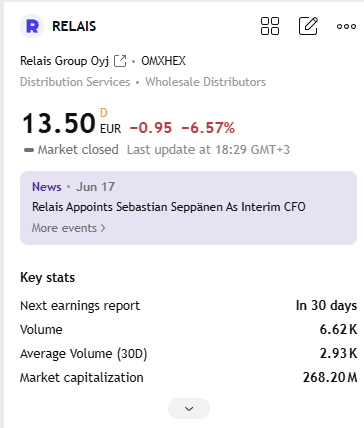Image resolution: width=364 pixels, height=428 pixels.
Task: Click the orange D delayed-data indicator
Action: [104, 113]
